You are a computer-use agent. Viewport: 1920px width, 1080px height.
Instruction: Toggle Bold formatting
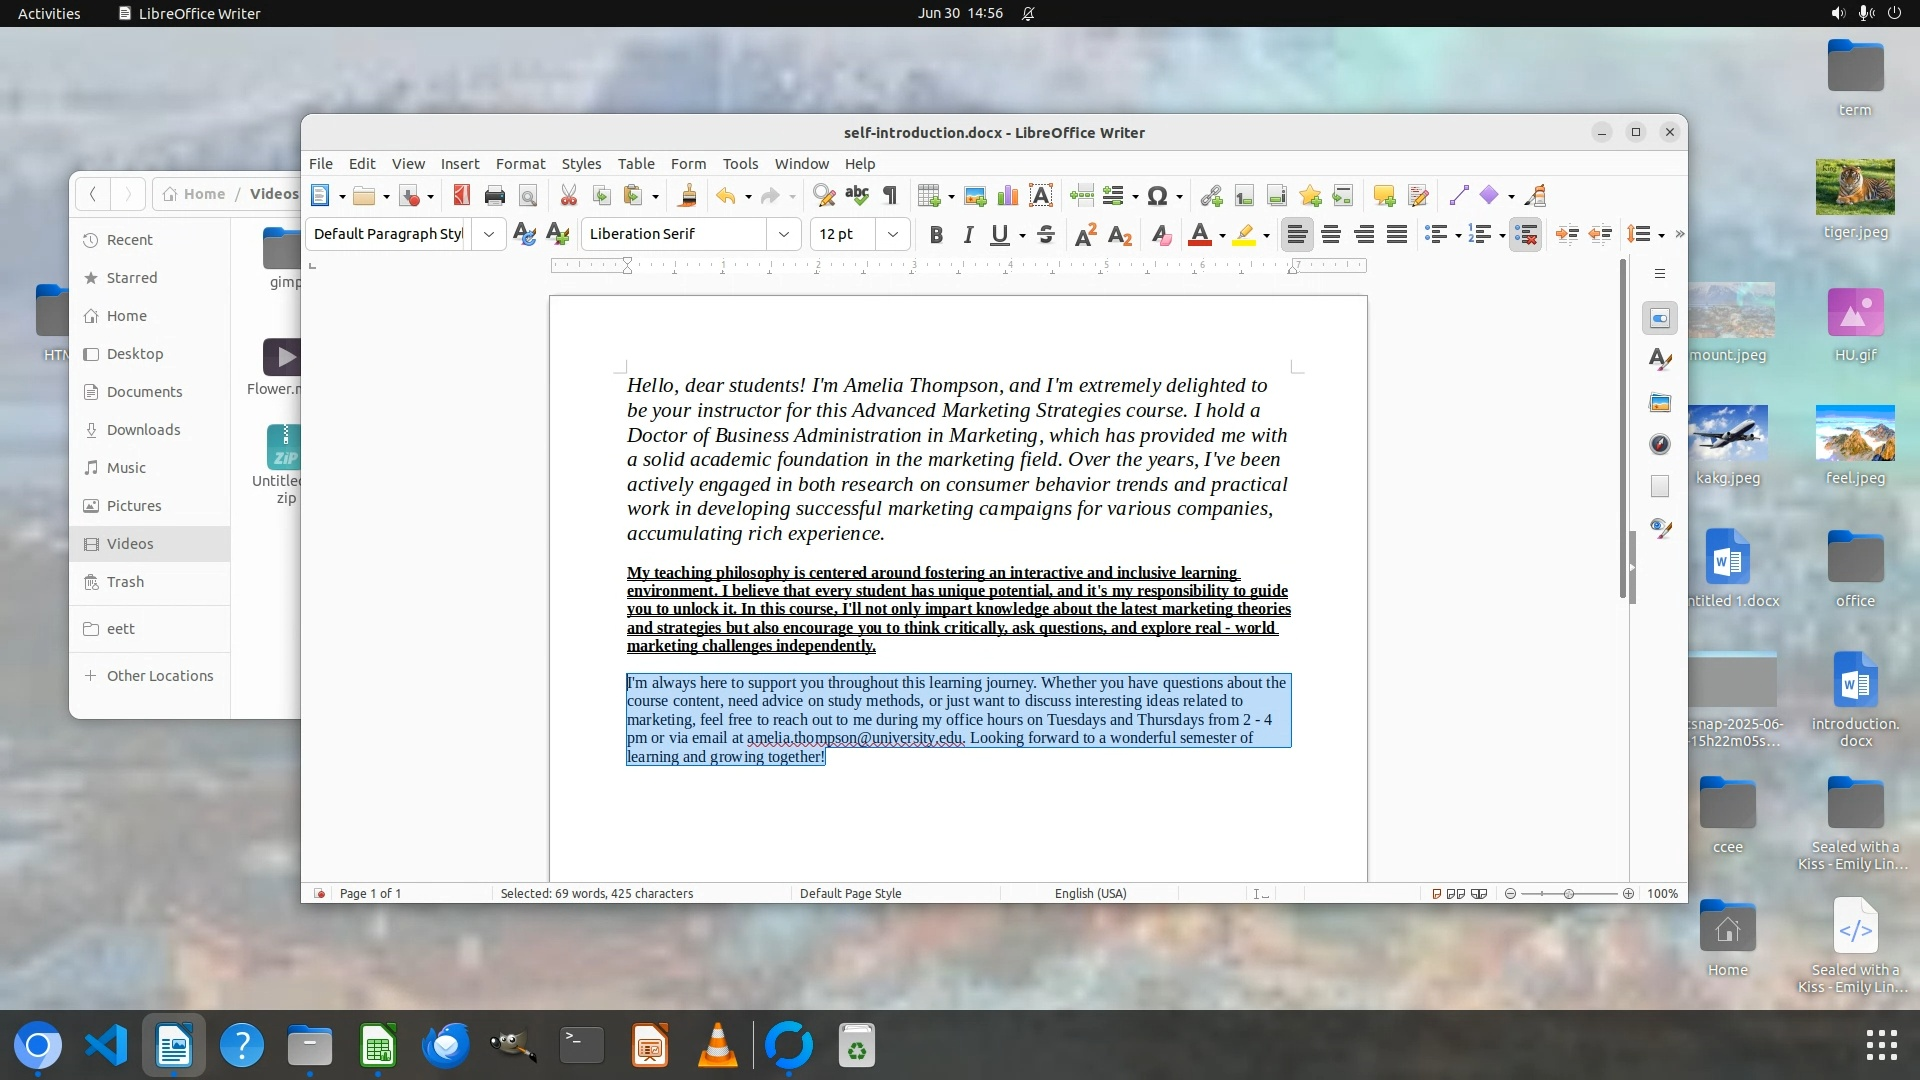tap(936, 234)
